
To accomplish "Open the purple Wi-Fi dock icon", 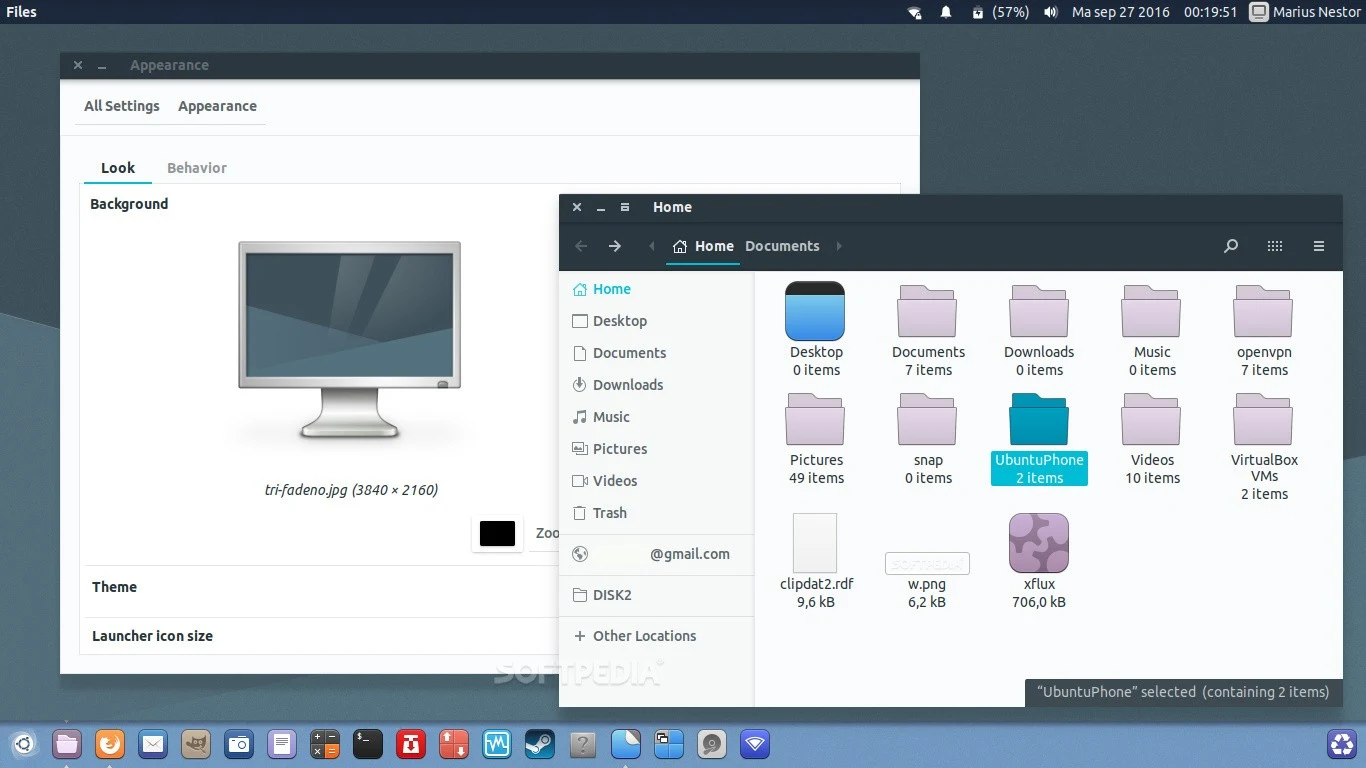I will tap(755, 744).
